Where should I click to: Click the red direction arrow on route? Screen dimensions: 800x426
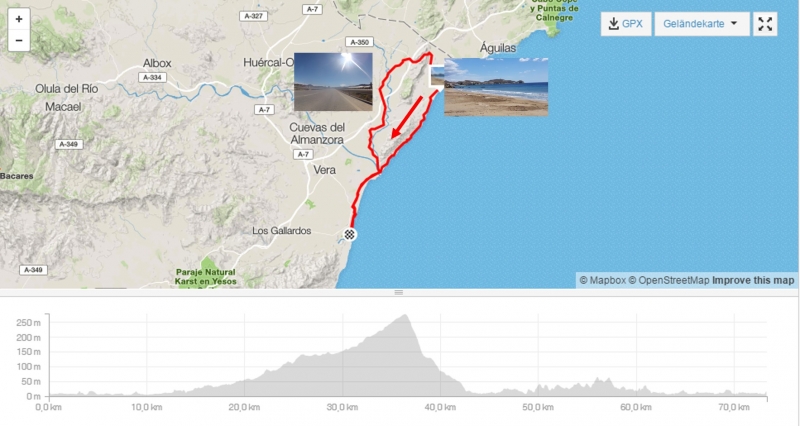pyautogui.click(x=407, y=117)
